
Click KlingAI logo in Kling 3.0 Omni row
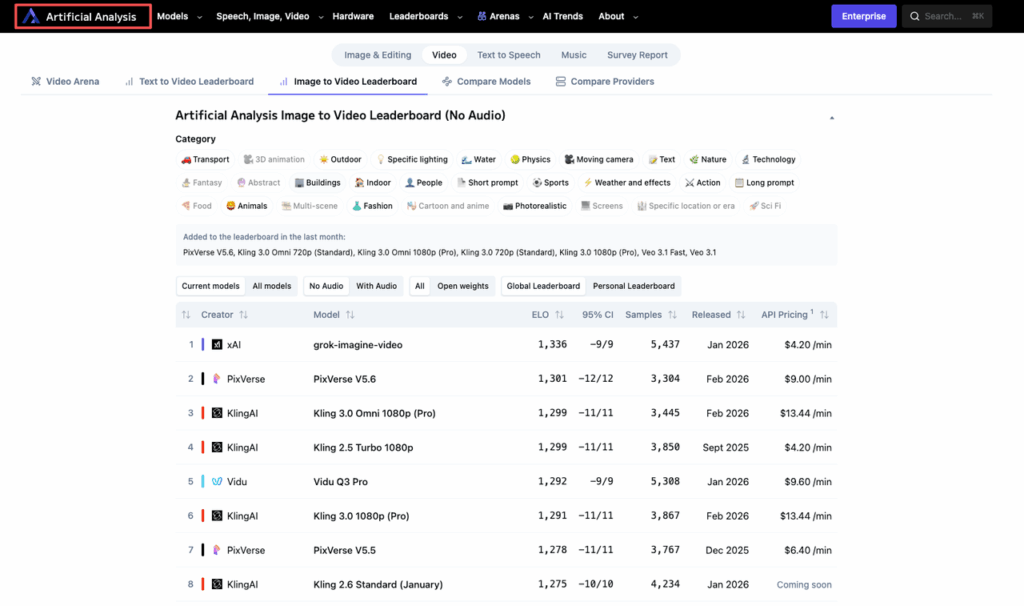click(217, 413)
